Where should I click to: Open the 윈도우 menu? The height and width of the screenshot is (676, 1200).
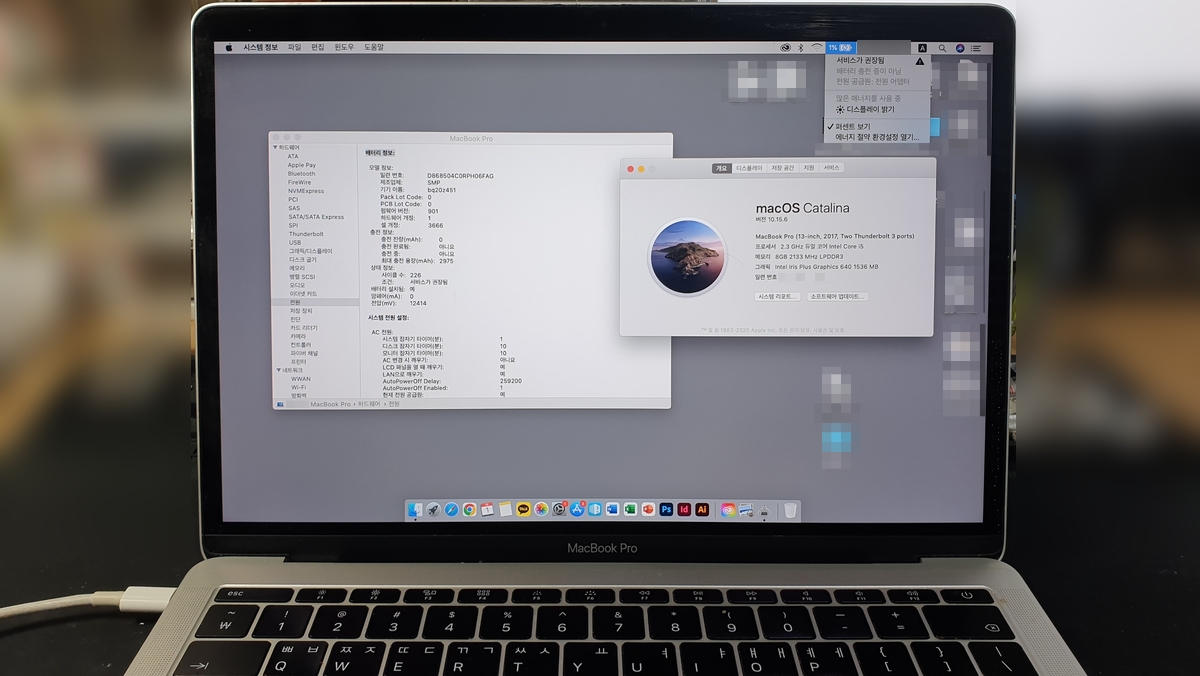[344, 47]
